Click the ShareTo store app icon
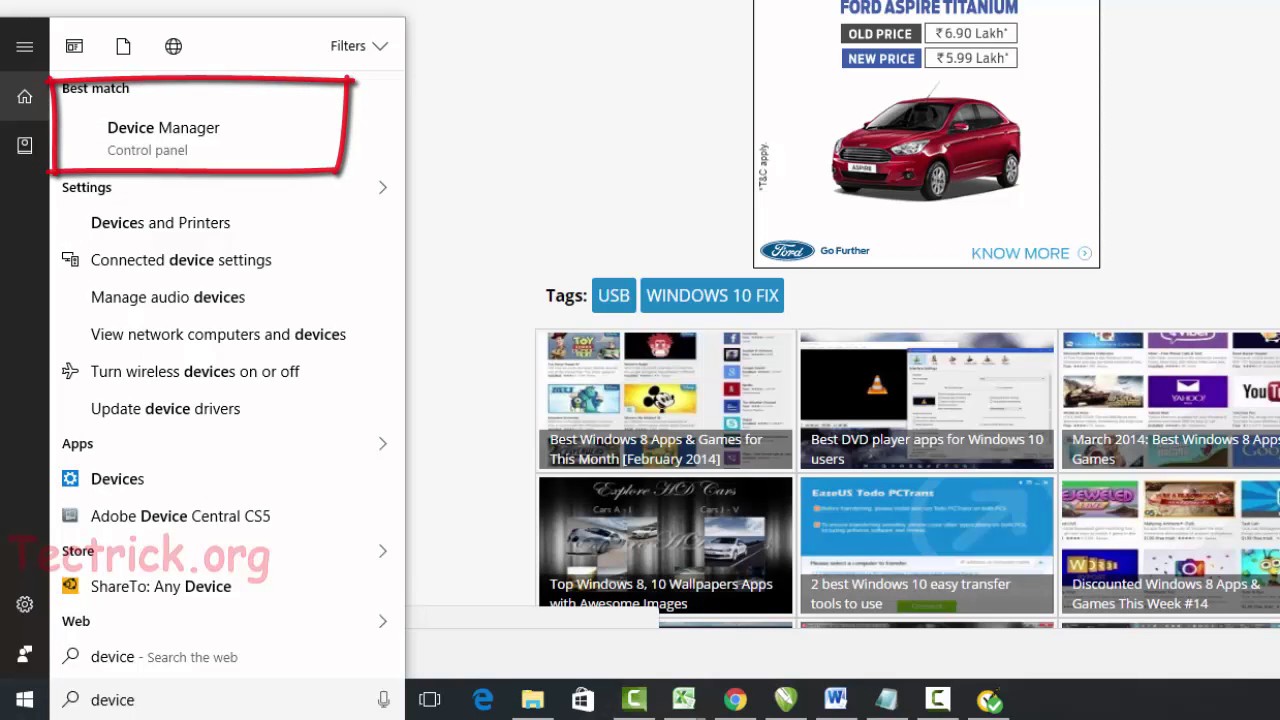Viewport: 1280px width, 720px height. (70, 586)
